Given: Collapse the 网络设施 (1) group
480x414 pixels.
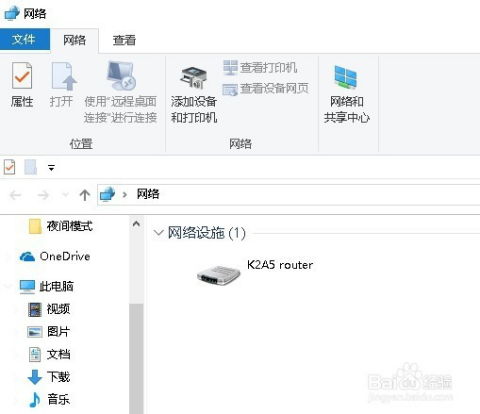Looking at the screenshot, I should (158, 232).
